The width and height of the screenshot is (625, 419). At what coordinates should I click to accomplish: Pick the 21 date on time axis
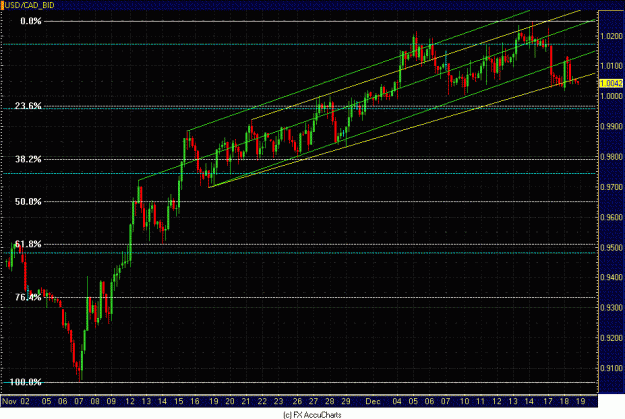point(246,401)
